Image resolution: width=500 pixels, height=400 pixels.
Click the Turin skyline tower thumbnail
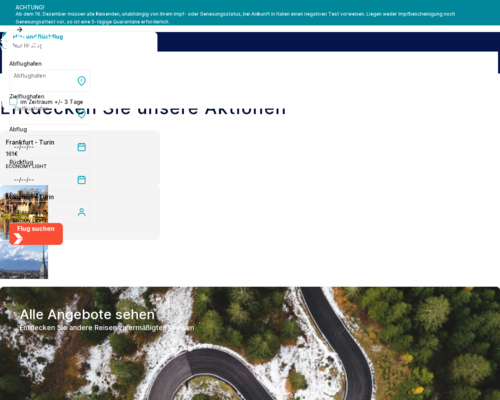pos(24,259)
